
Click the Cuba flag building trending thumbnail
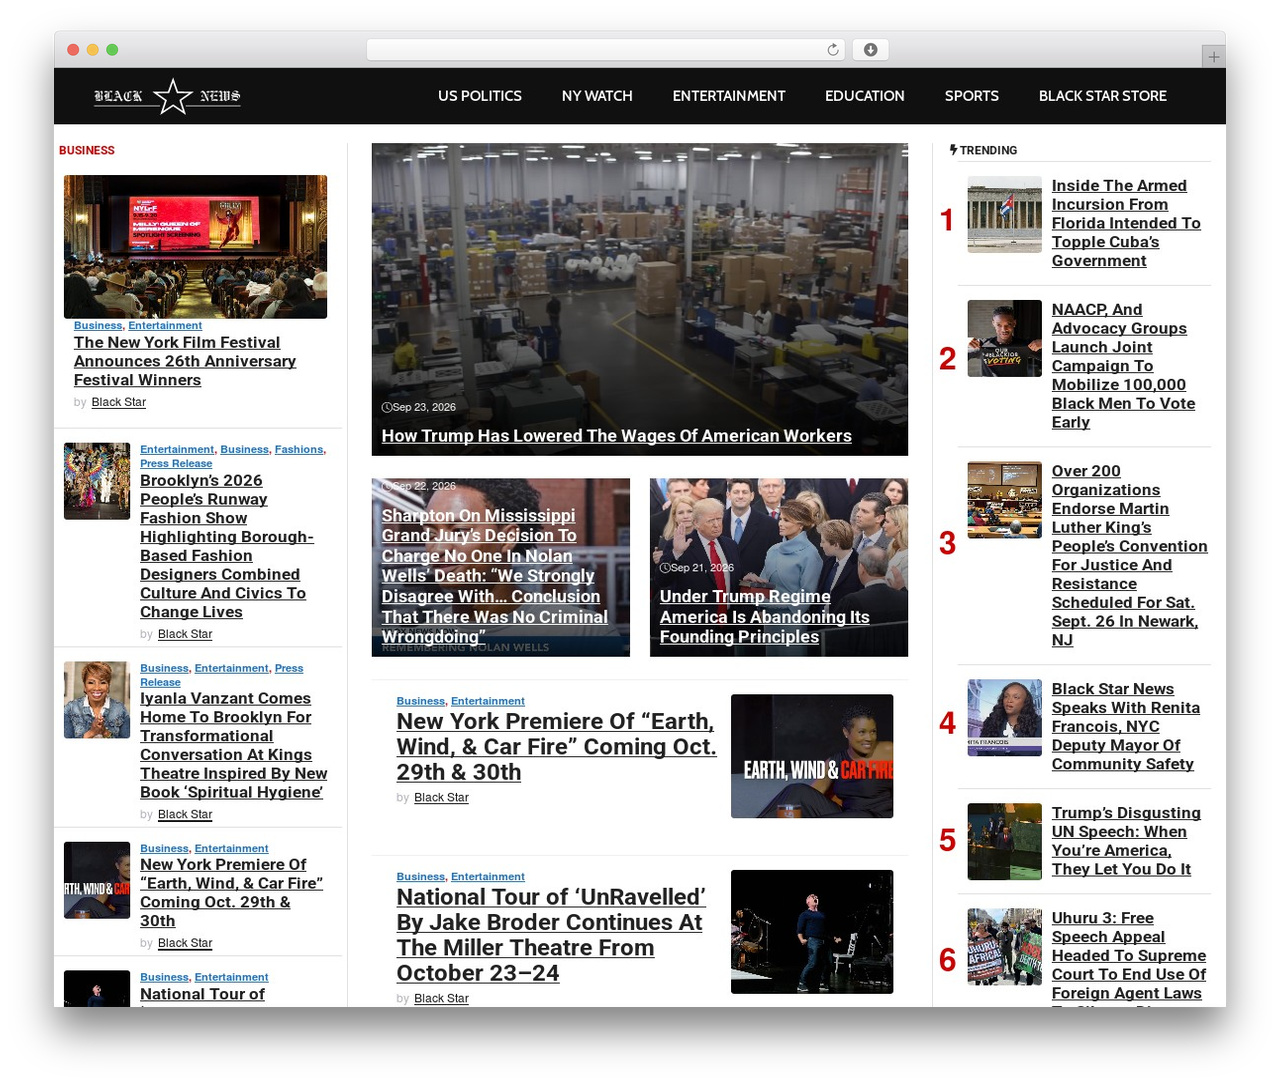[1005, 215]
